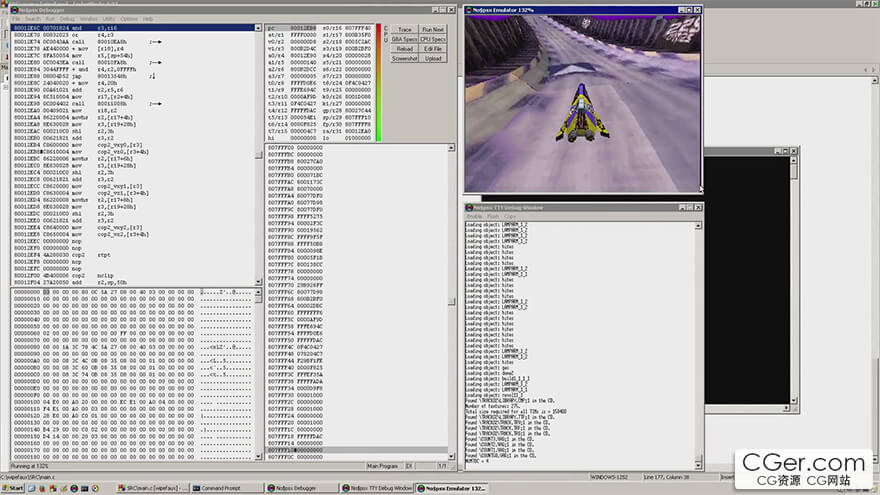The height and width of the screenshot is (495, 880).
Task: Click the Start button on taskbar
Action: click(14, 488)
